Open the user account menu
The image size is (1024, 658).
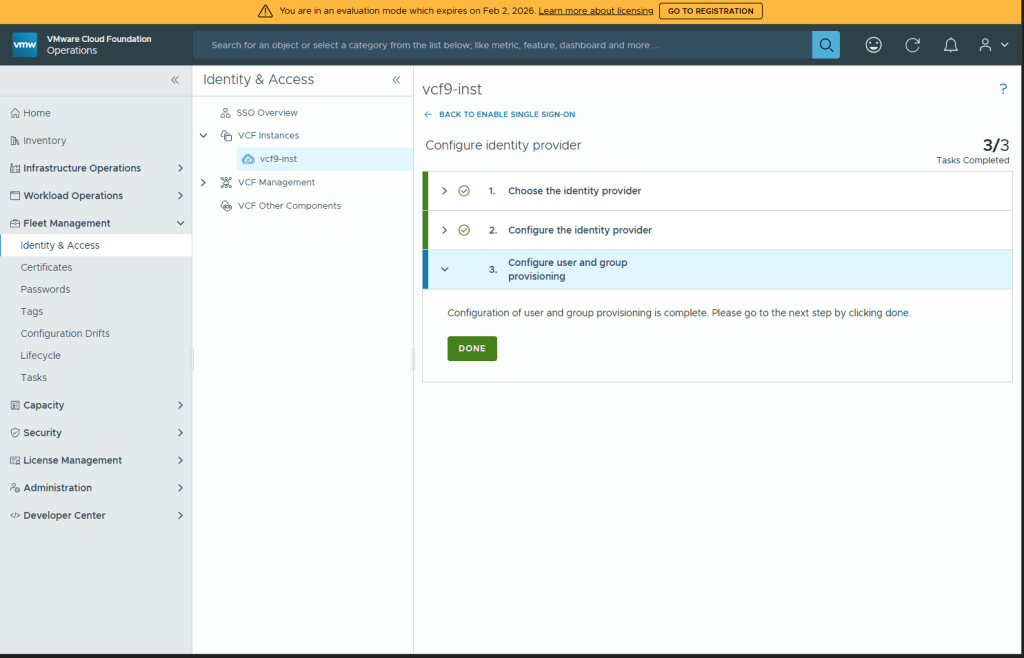[x=992, y=45]
